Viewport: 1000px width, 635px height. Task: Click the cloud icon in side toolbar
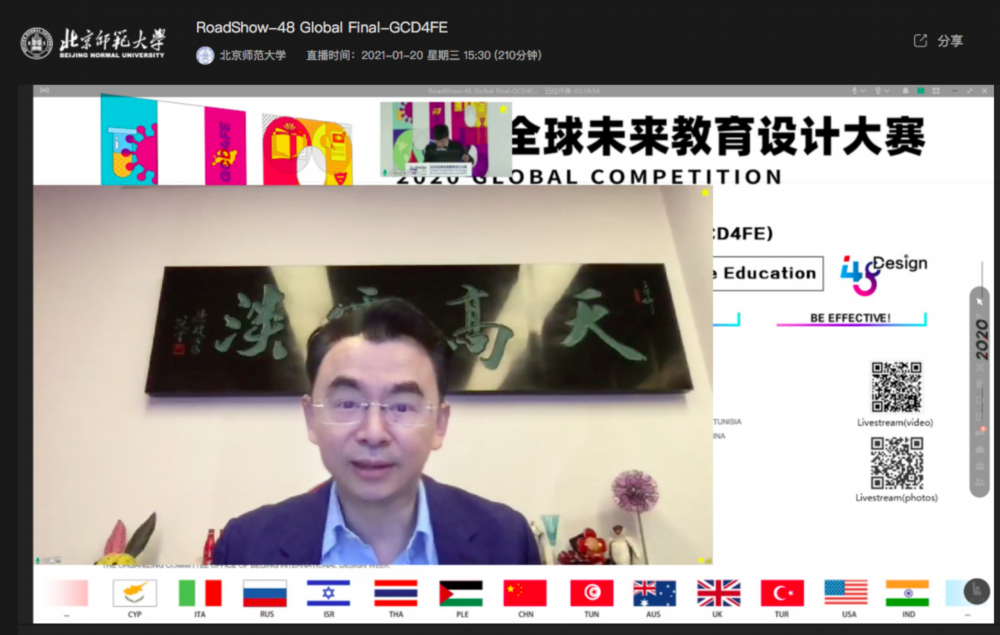[x=980, y=449]
